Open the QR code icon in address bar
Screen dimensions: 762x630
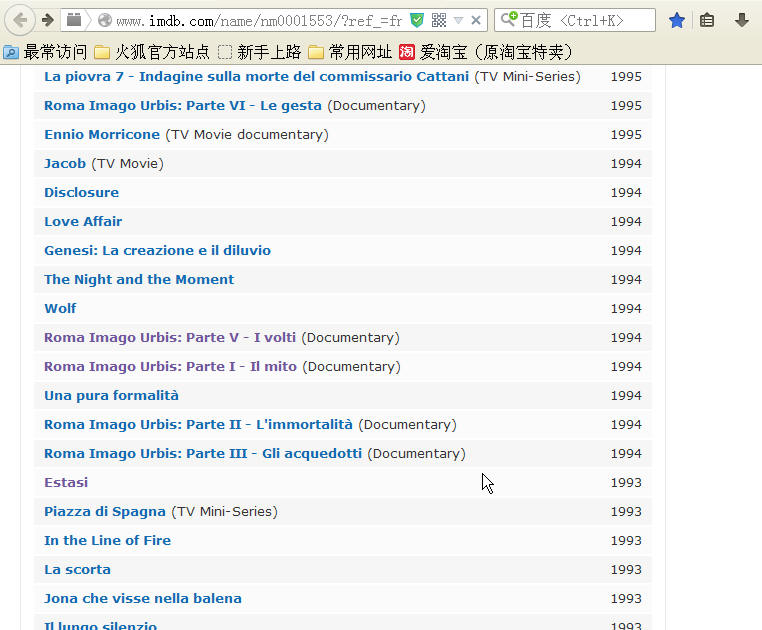439,20
